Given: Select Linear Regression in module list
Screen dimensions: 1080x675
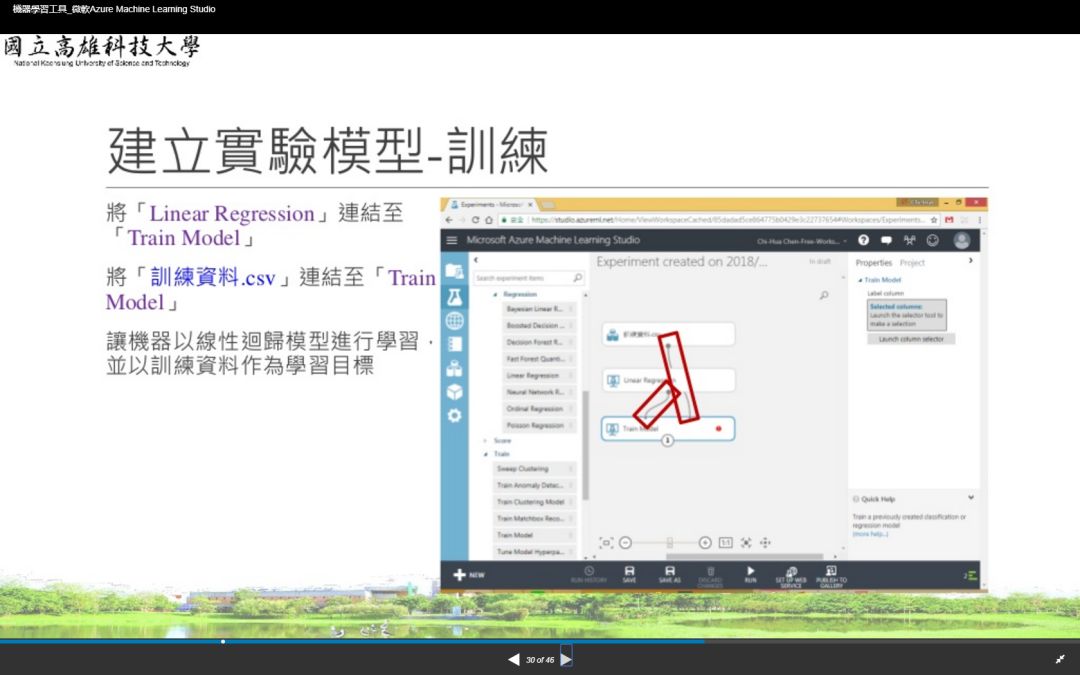Looking at the screenshot, I should click(539, 376).
